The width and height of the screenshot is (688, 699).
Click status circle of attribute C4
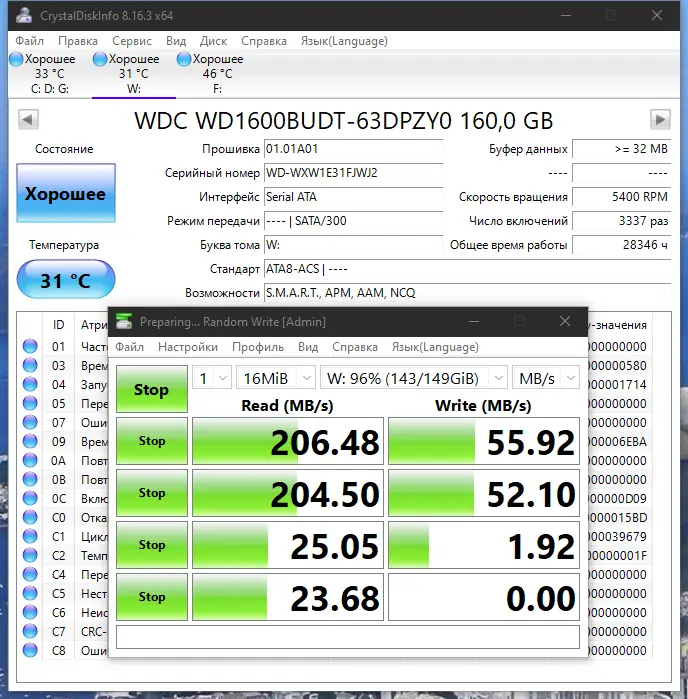(x=30, y=574)
